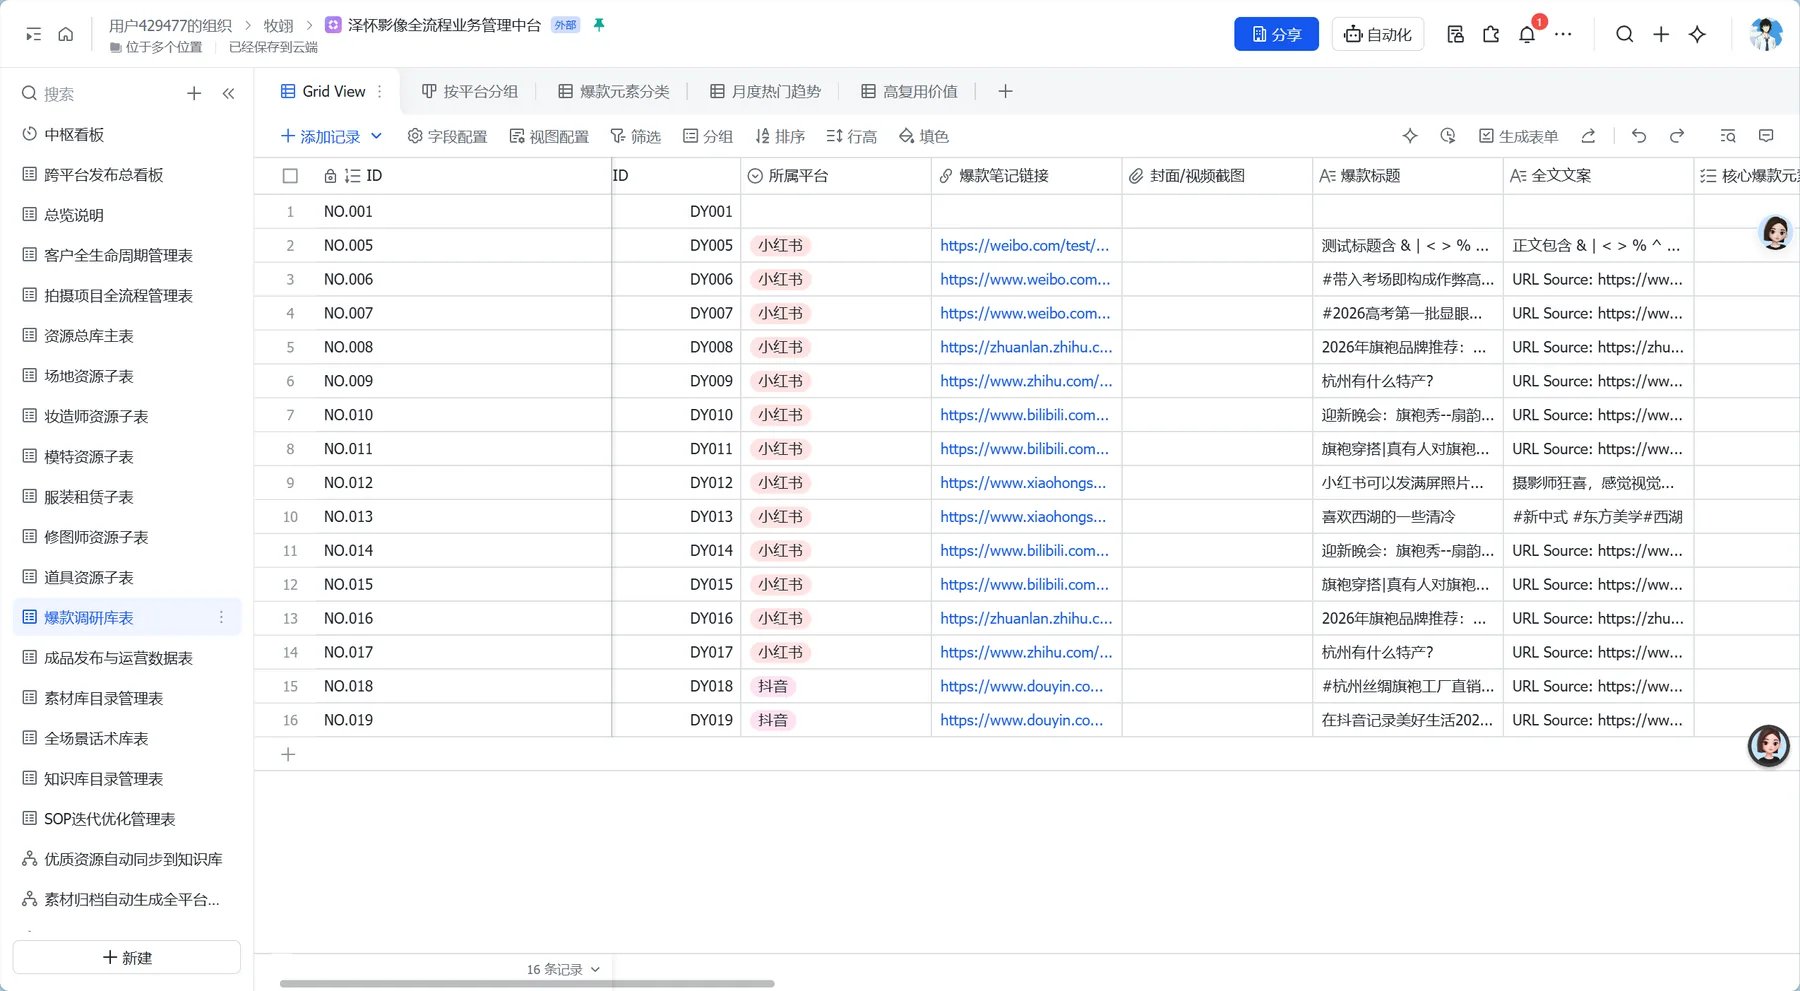1800x991 pixels.
Task: Click the 牧翎 breadcrumb
Action: point(279,25)
